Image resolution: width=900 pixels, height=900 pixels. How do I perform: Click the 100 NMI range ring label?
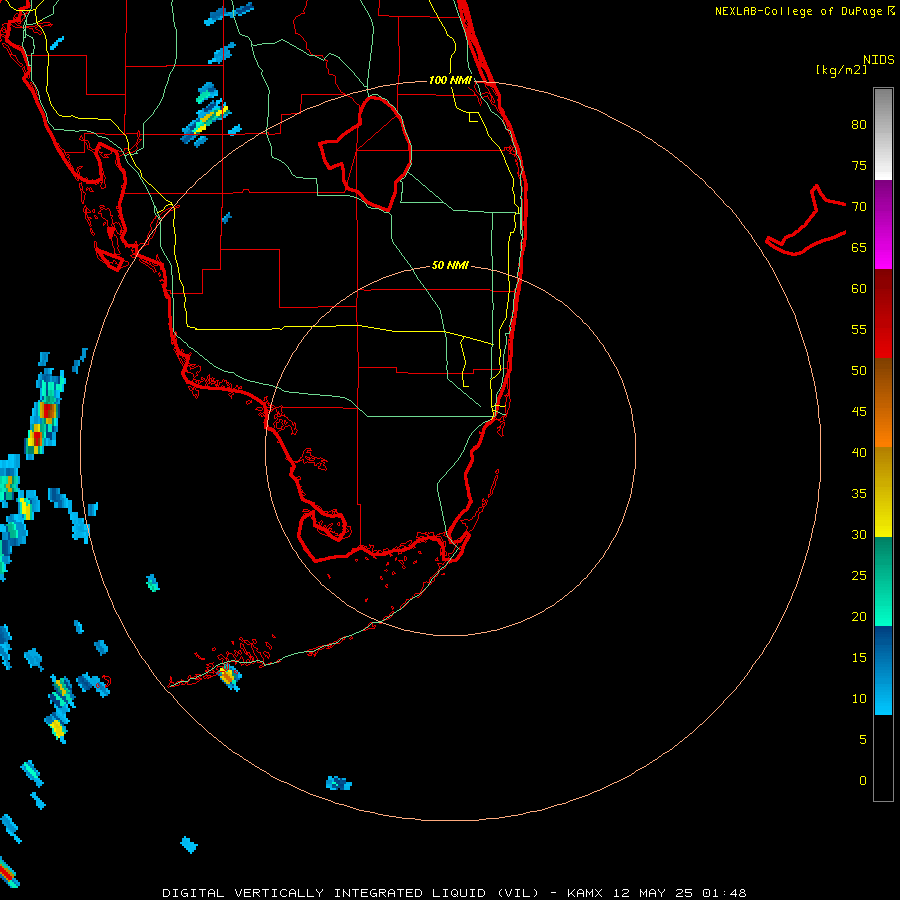point(450,80)
